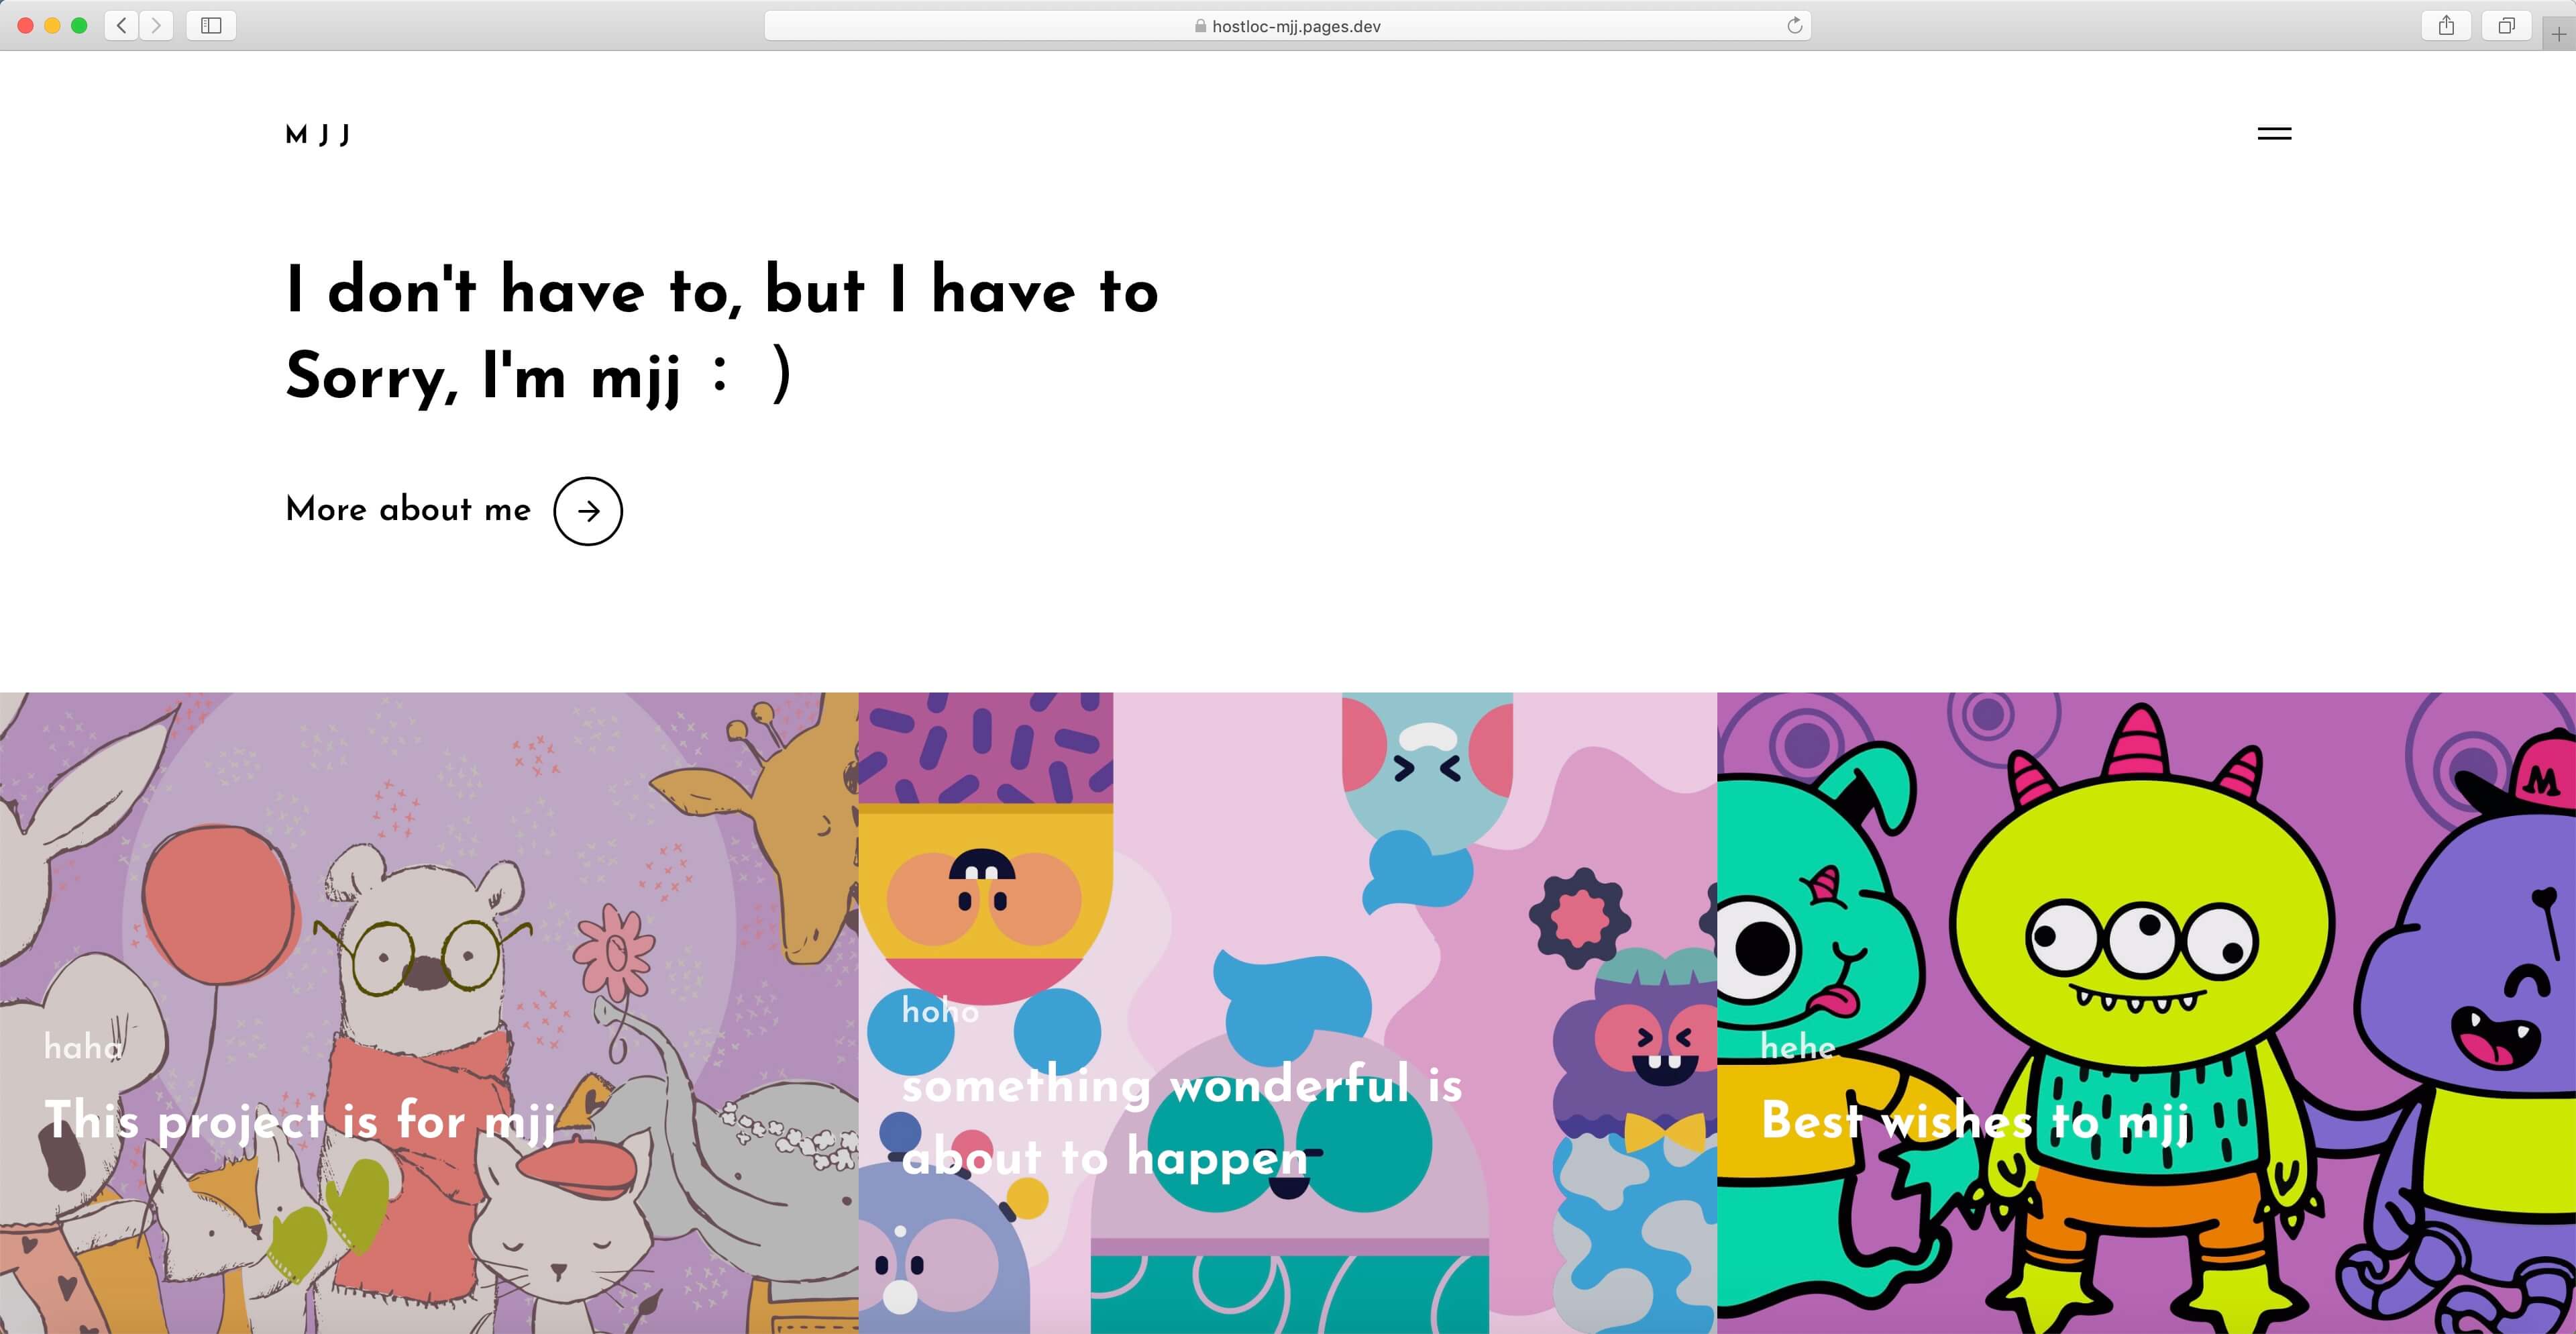The width and height of the screenshot is (2576, 1334).
Task: Click the circled arrow icon
Action: (588, 511)
